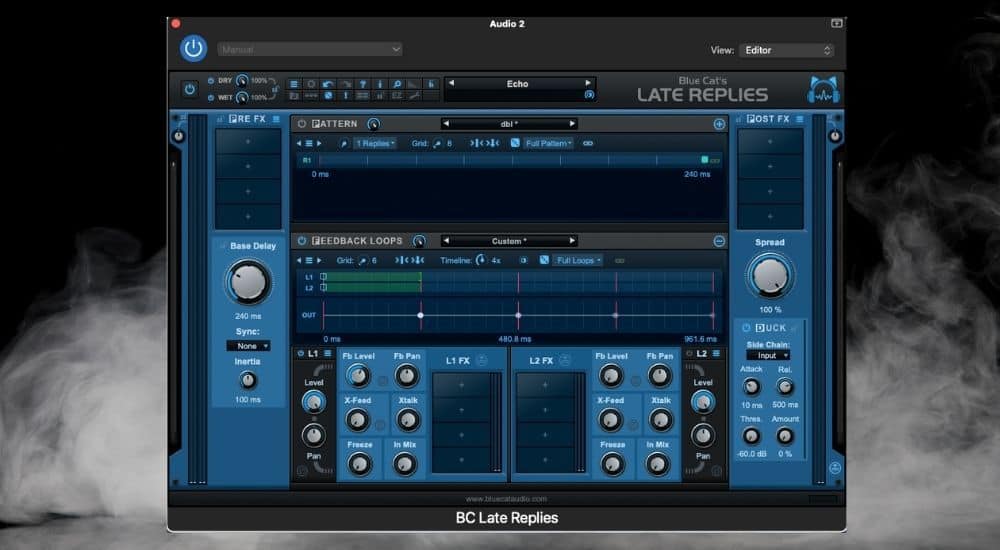Click the help question mark toolbar icon
1000x550 pixels.
coord(362,84)
